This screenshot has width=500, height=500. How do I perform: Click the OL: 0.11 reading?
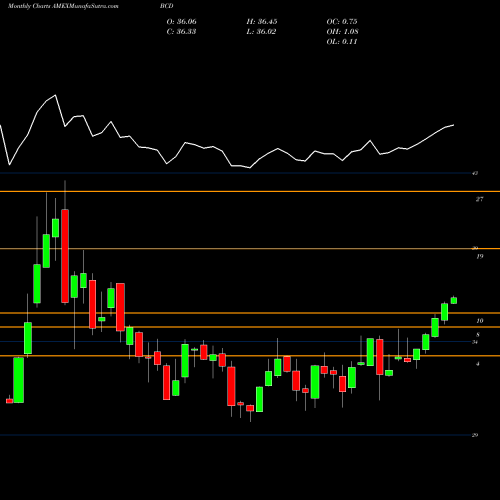342,42
